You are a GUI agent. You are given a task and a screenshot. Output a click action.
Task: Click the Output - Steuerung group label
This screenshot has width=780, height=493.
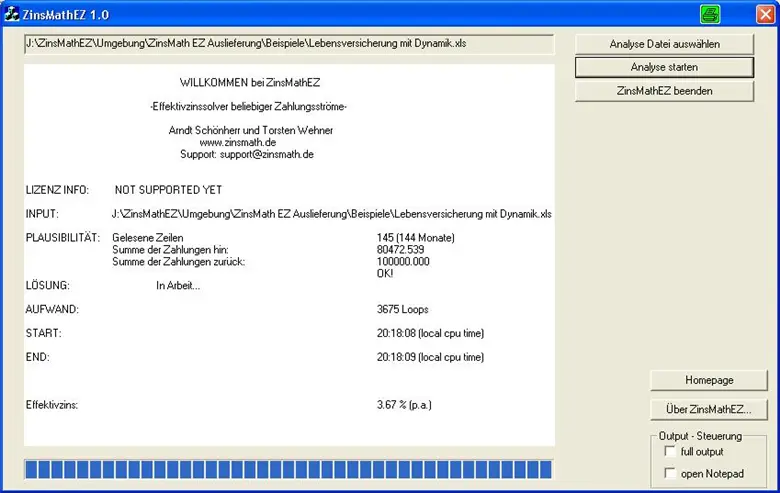pos(700,436)
